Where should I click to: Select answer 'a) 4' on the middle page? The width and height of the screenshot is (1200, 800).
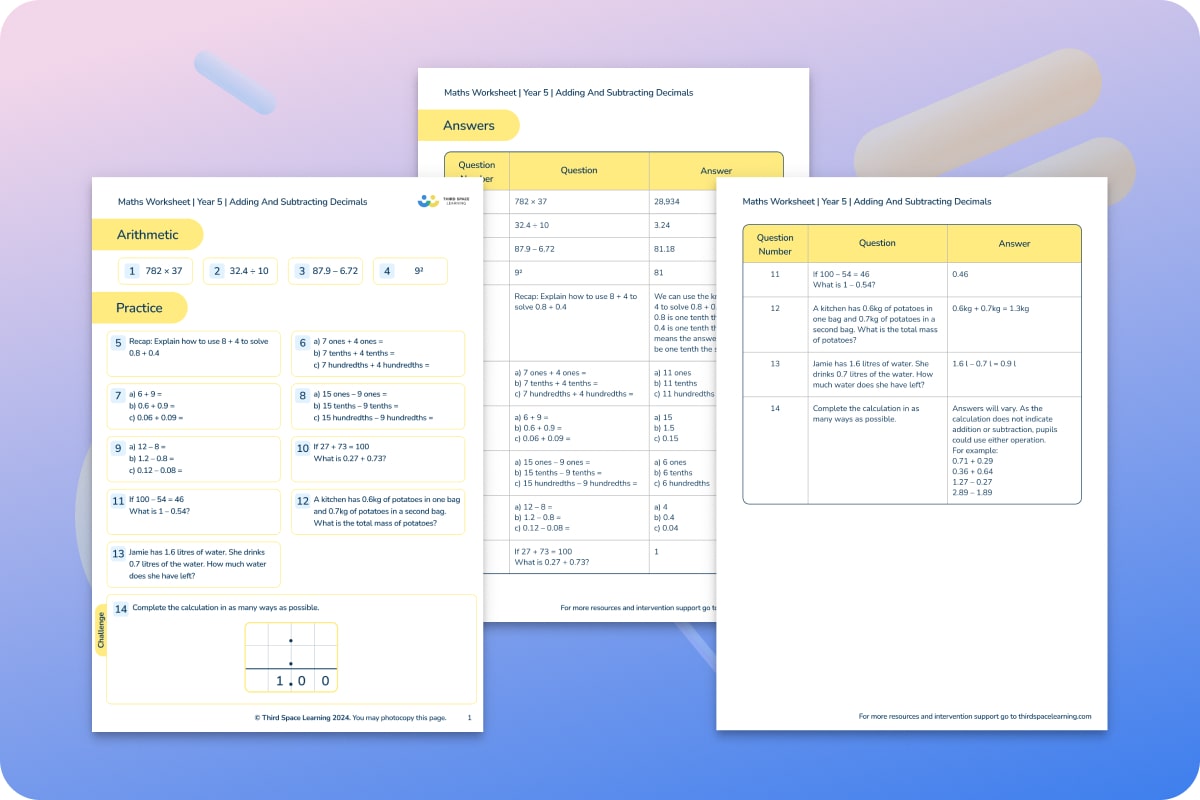pyautogui.click(x=662, y=506)
